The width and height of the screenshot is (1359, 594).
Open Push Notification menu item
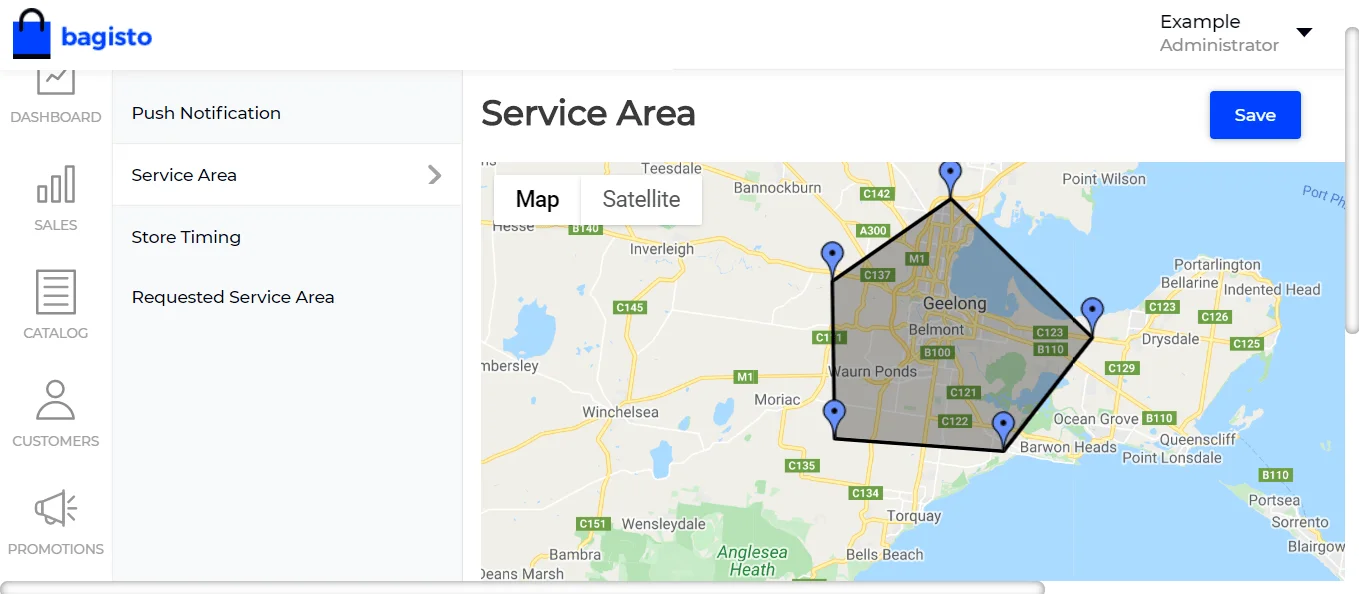(x=206, y=113)
